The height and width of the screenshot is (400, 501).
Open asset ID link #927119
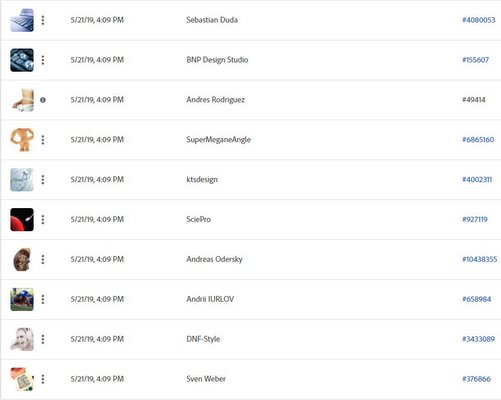(475, 219)
